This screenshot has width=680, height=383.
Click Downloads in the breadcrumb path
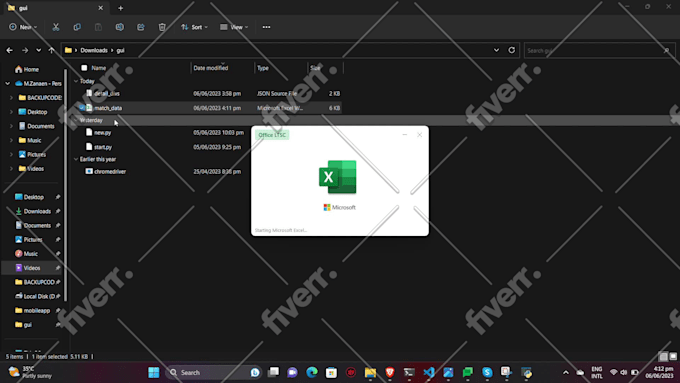pos(94,50)
